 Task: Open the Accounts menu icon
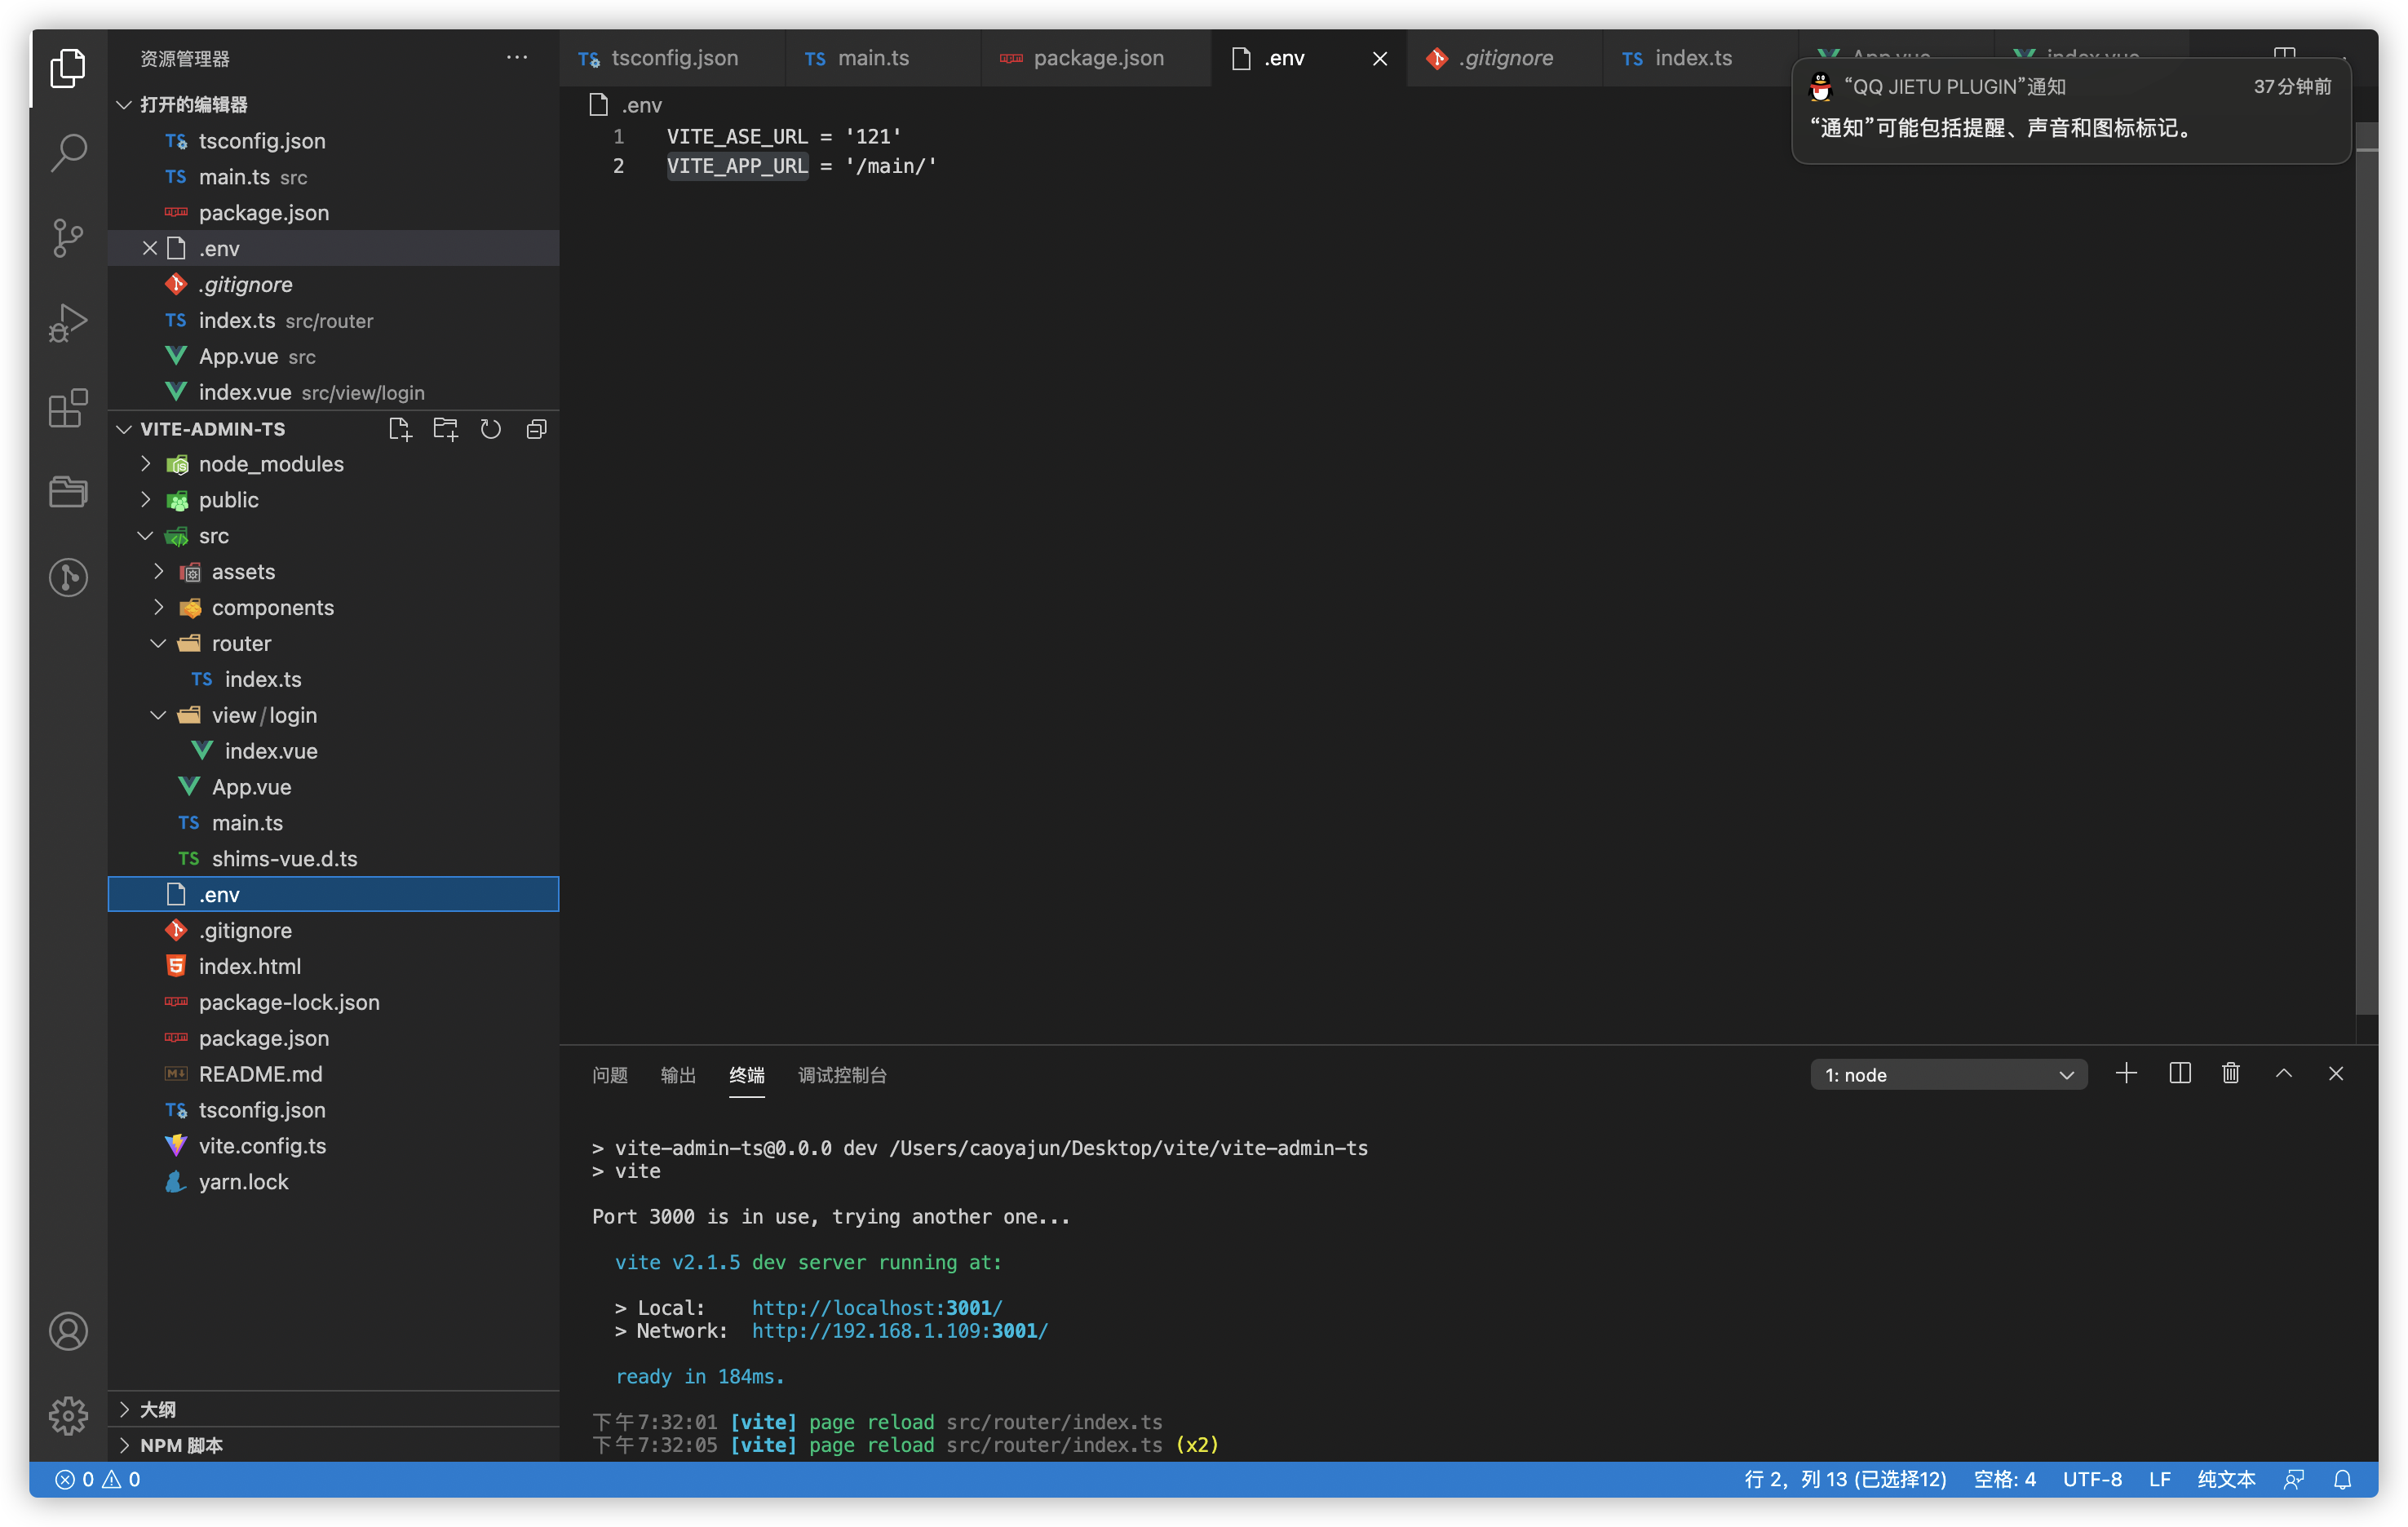point(68,1331)
